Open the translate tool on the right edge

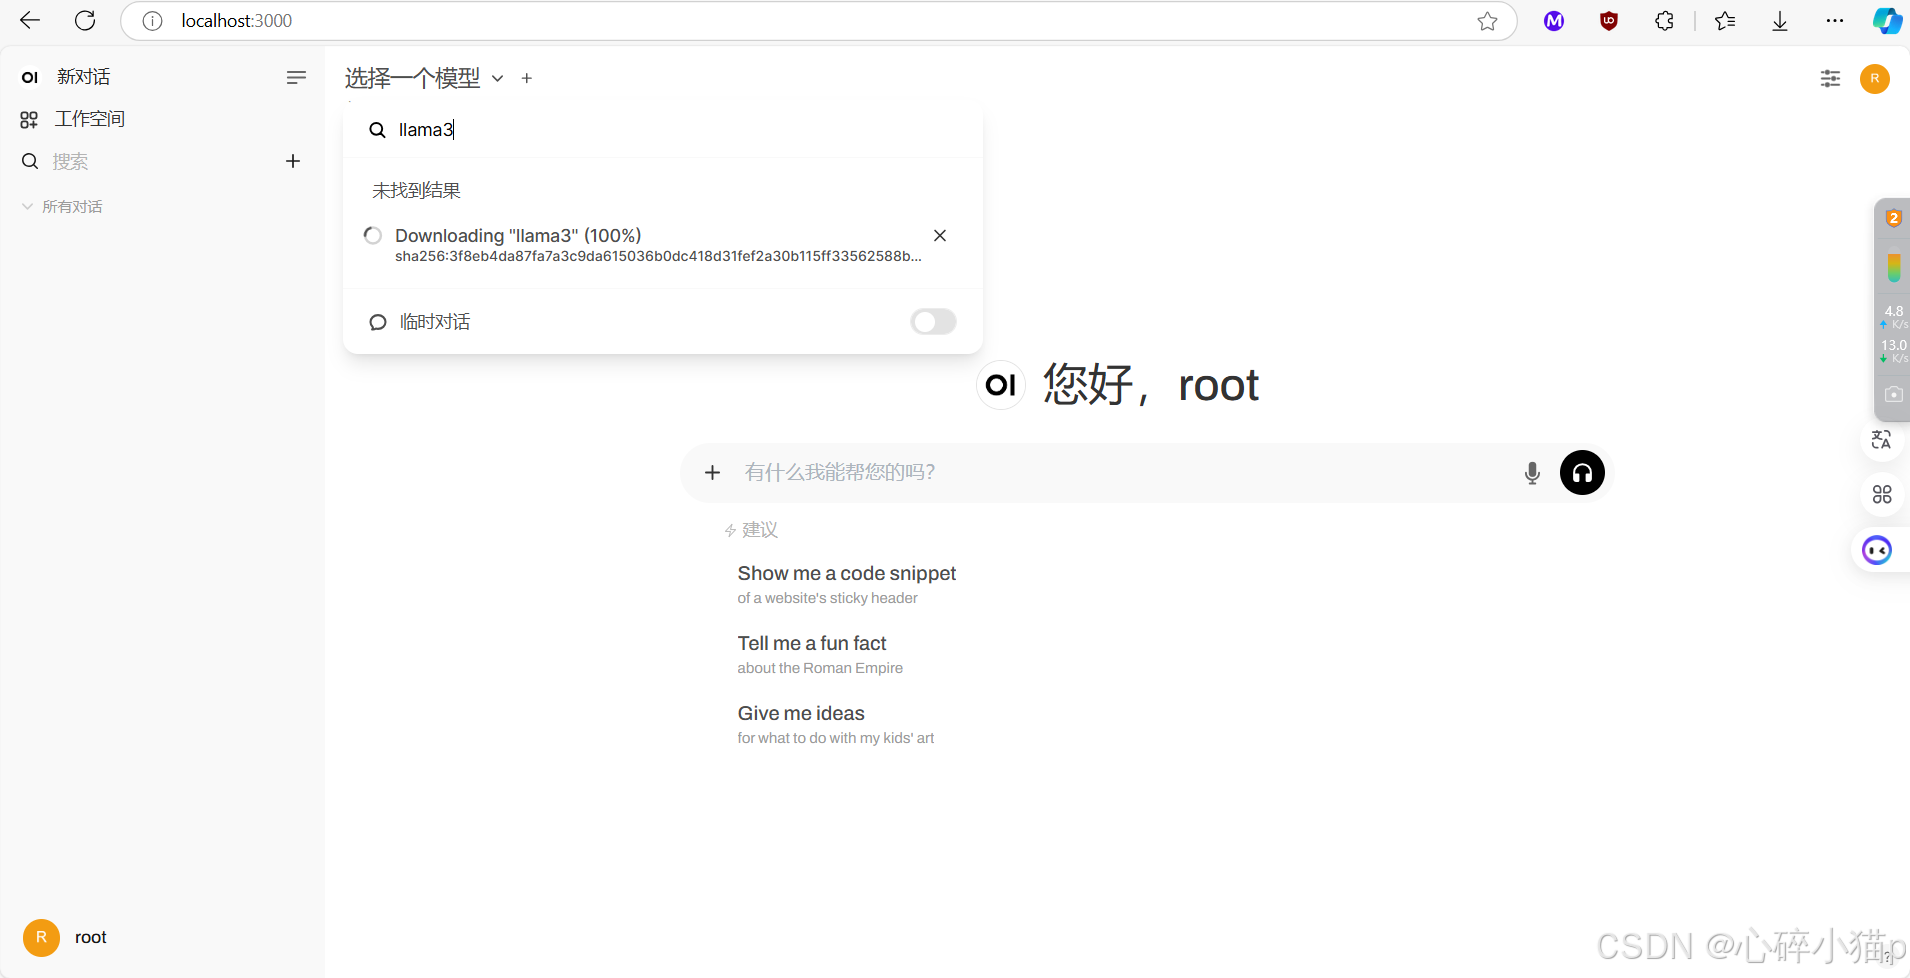1881,440
